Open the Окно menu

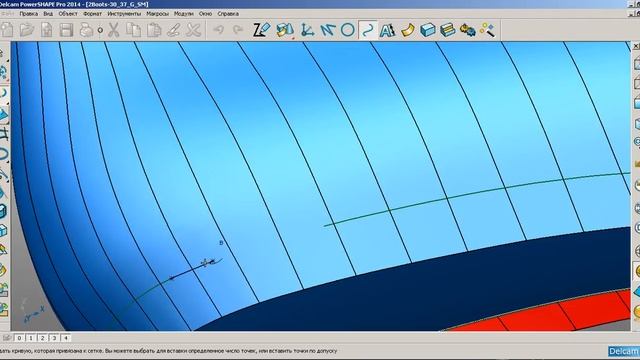pyautogui.click(x=205, y=13)
